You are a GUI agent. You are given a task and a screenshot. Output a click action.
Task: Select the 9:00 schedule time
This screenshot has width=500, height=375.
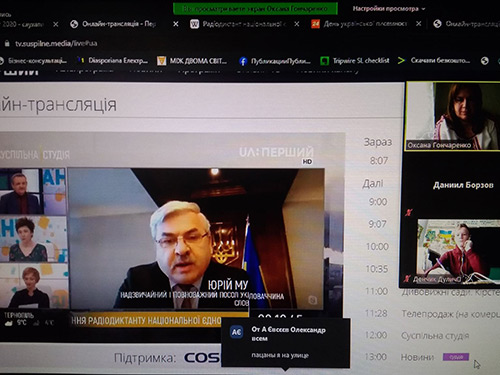pyautogui.click(x=378, y=202)
